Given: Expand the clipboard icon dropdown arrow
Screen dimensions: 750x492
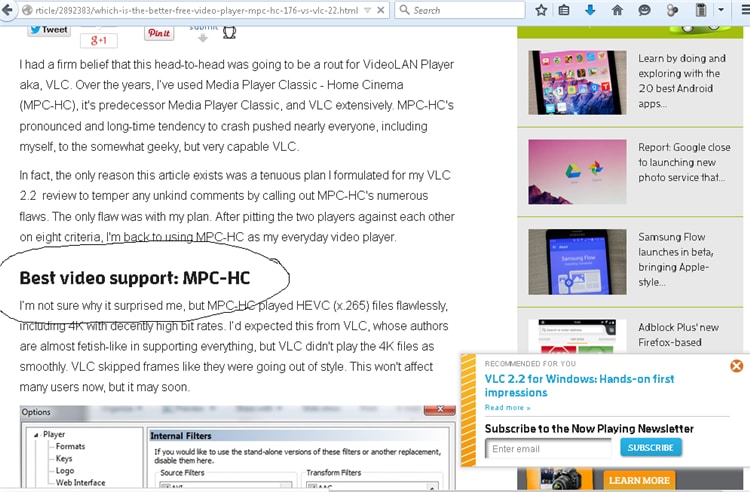Looking at the screenshot, I should 721,10.
